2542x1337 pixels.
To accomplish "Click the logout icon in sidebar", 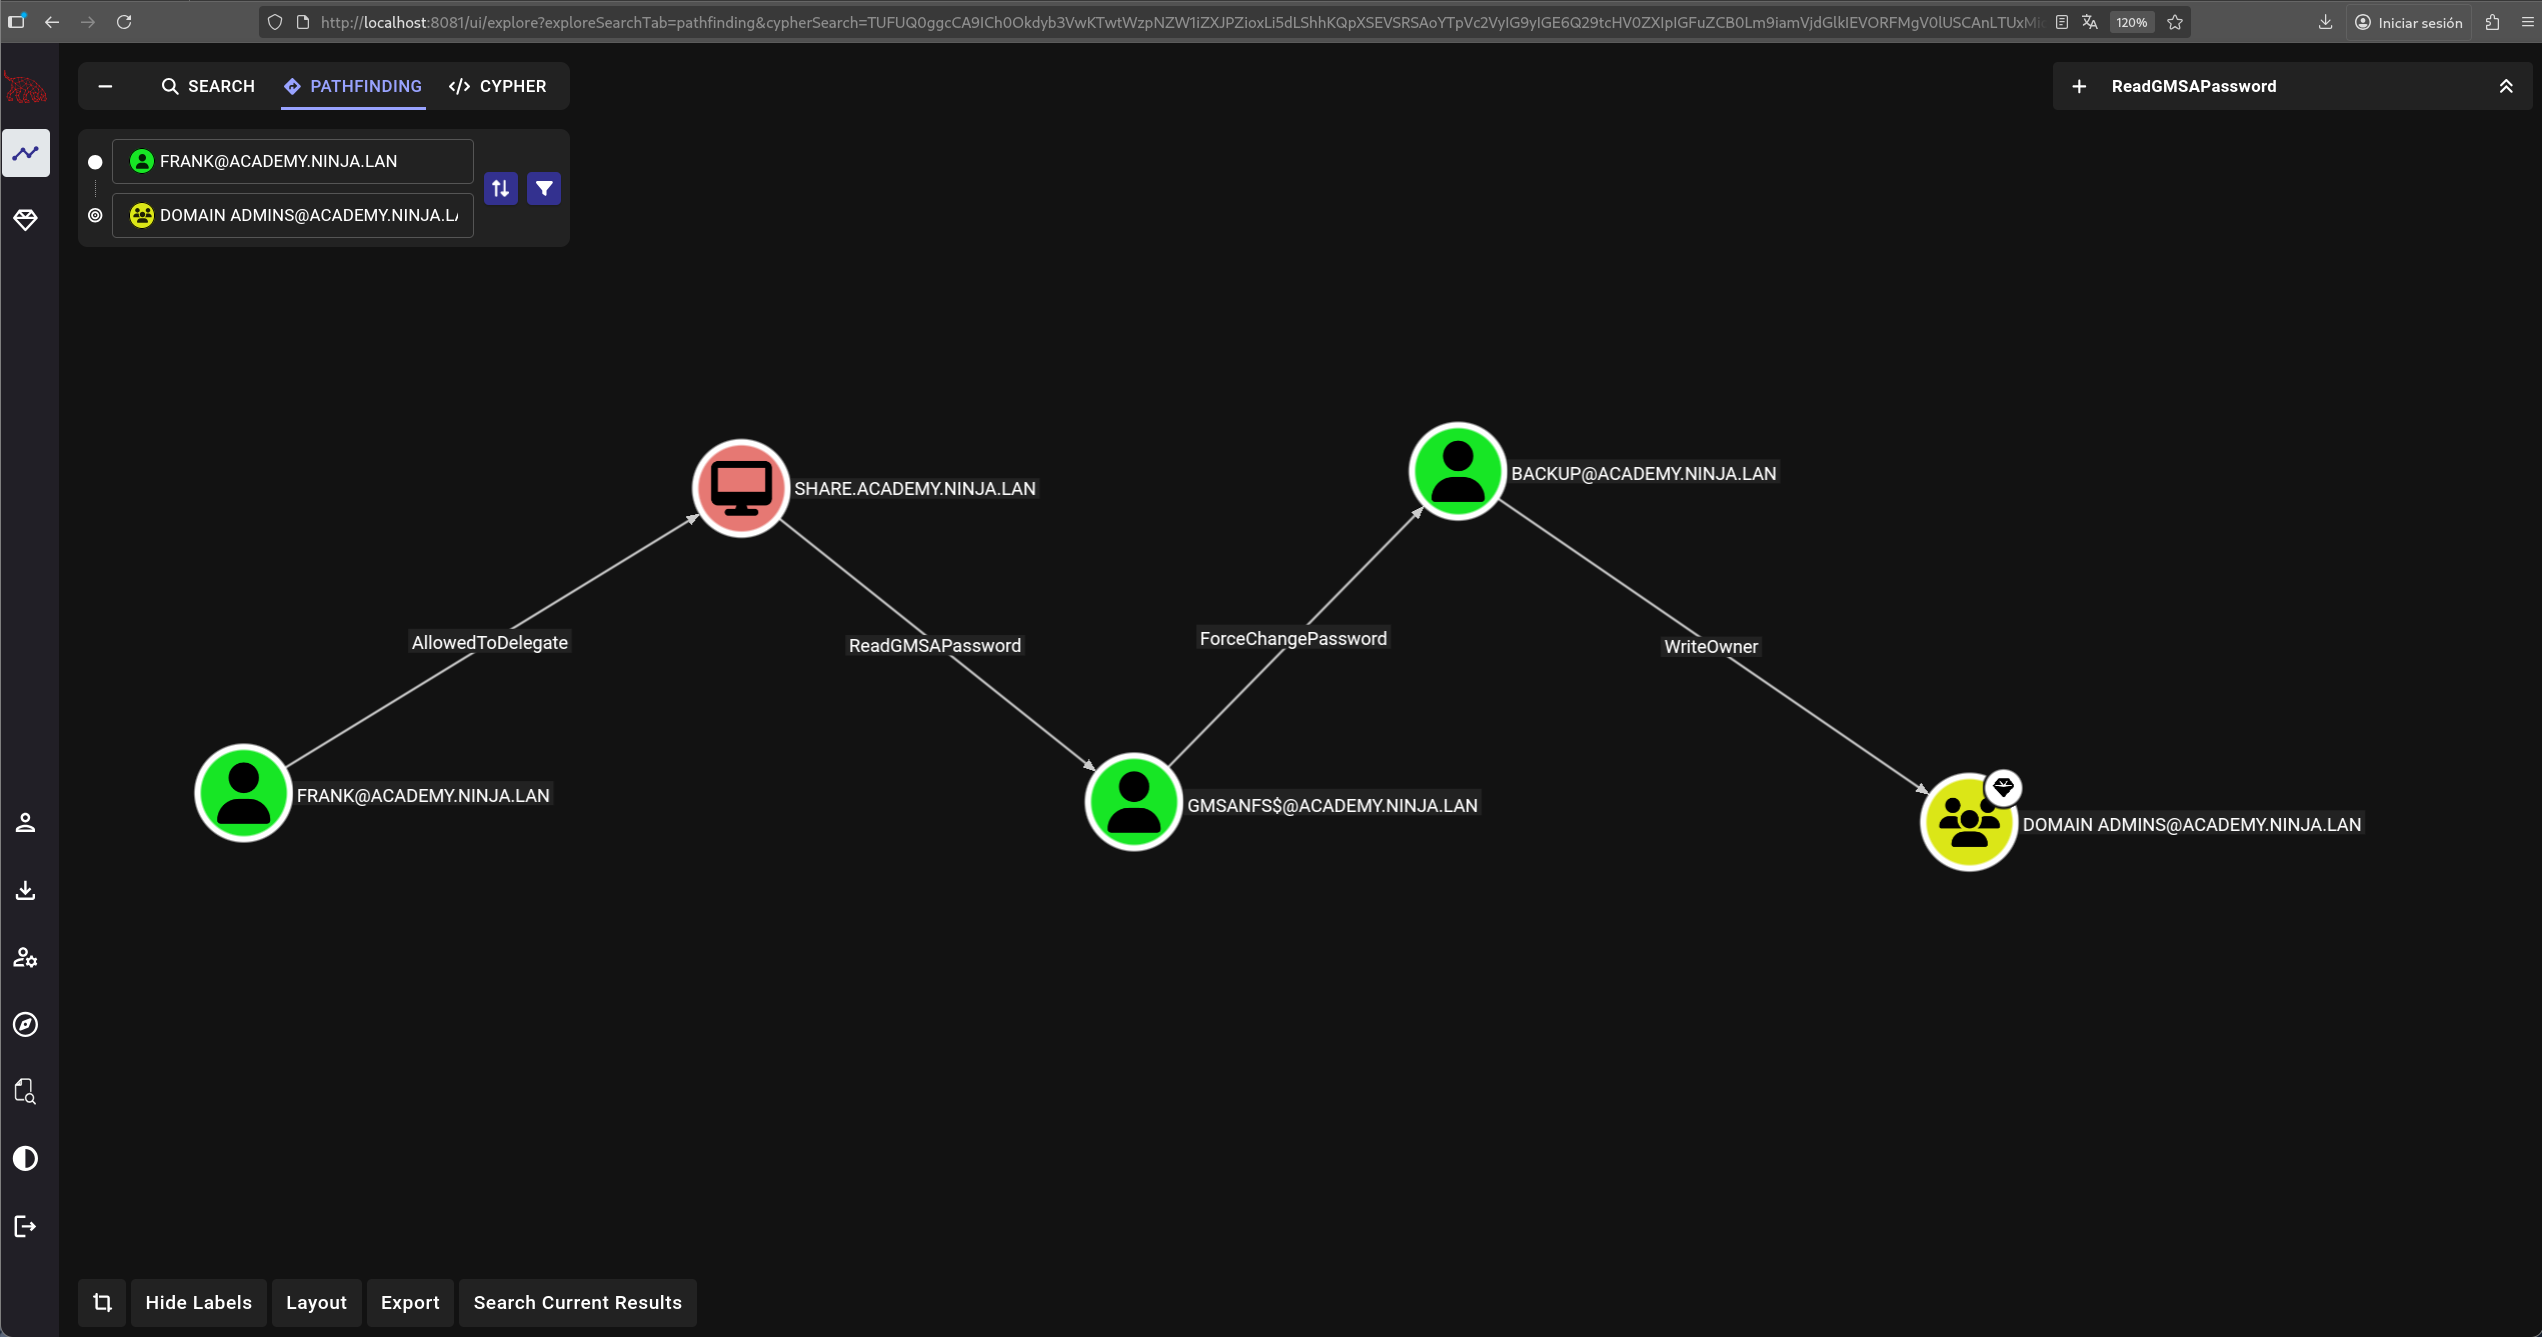I will point(26,1226).
